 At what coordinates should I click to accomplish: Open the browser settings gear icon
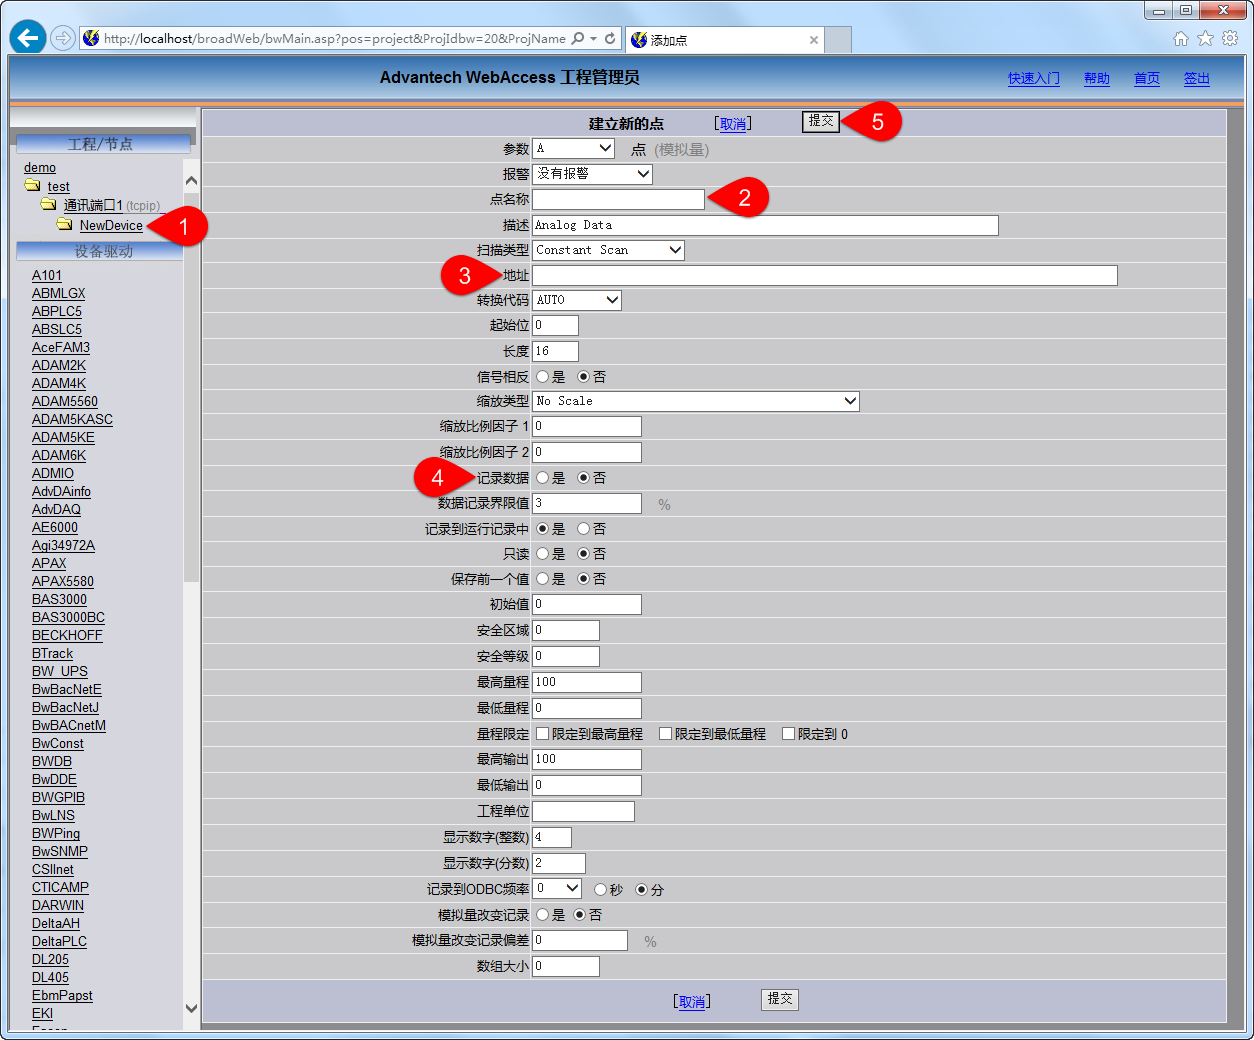(1230, 39)
